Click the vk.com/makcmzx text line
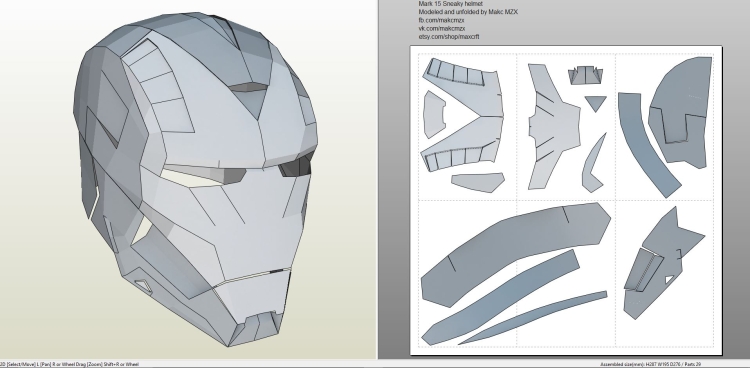750x368 pixels. click(x=442, y=28)
